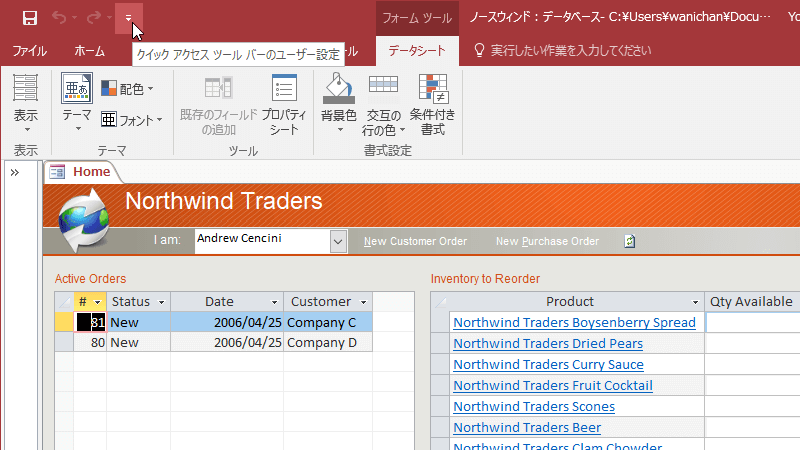Image resolution: width=800 pixels, height=450 pixels.
Task: Click New Purchase Order link
Action: [x=547, y=241]
